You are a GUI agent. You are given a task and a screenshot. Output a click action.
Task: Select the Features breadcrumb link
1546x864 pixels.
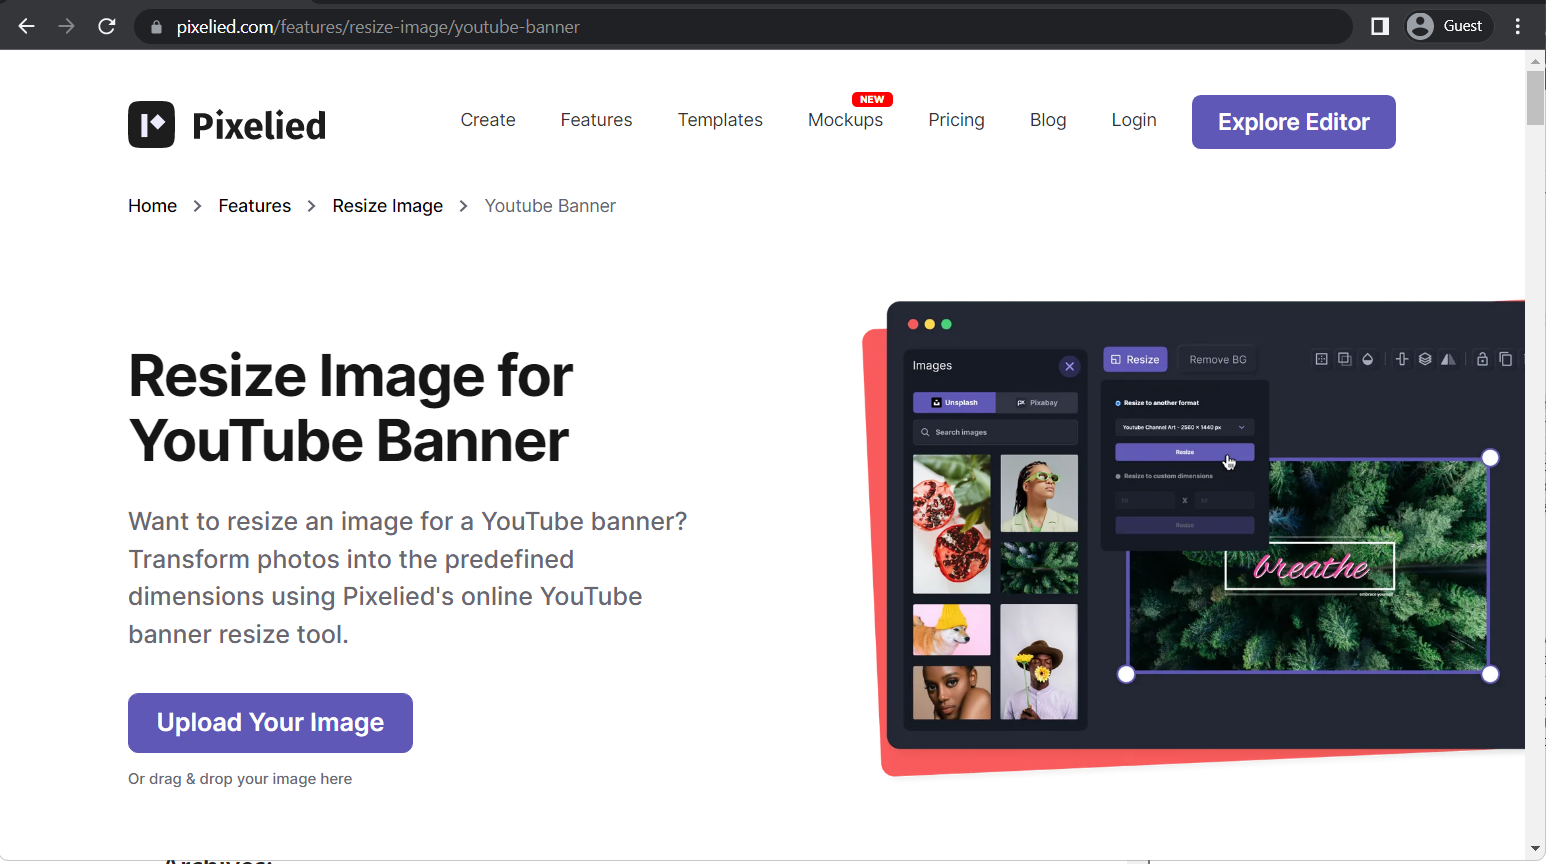pyautogui.click(x=255, y=206)
